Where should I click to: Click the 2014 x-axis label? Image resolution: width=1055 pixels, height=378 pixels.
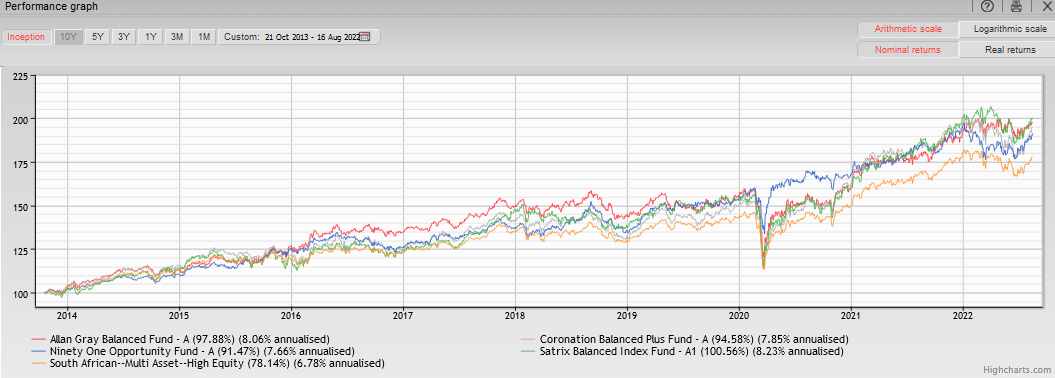(67, 314)
